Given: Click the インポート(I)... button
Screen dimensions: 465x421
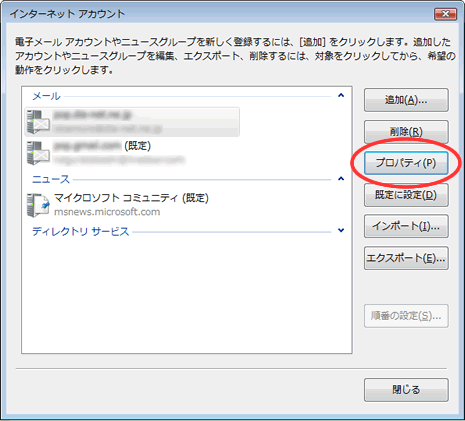Looking at the screenshot, I should [x=406, y=226].
